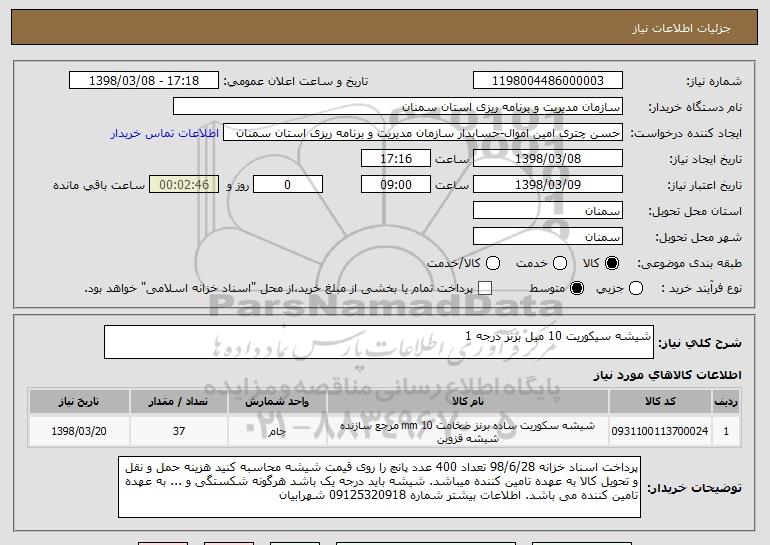Click the creation time field 17:16

pos(396,159)
